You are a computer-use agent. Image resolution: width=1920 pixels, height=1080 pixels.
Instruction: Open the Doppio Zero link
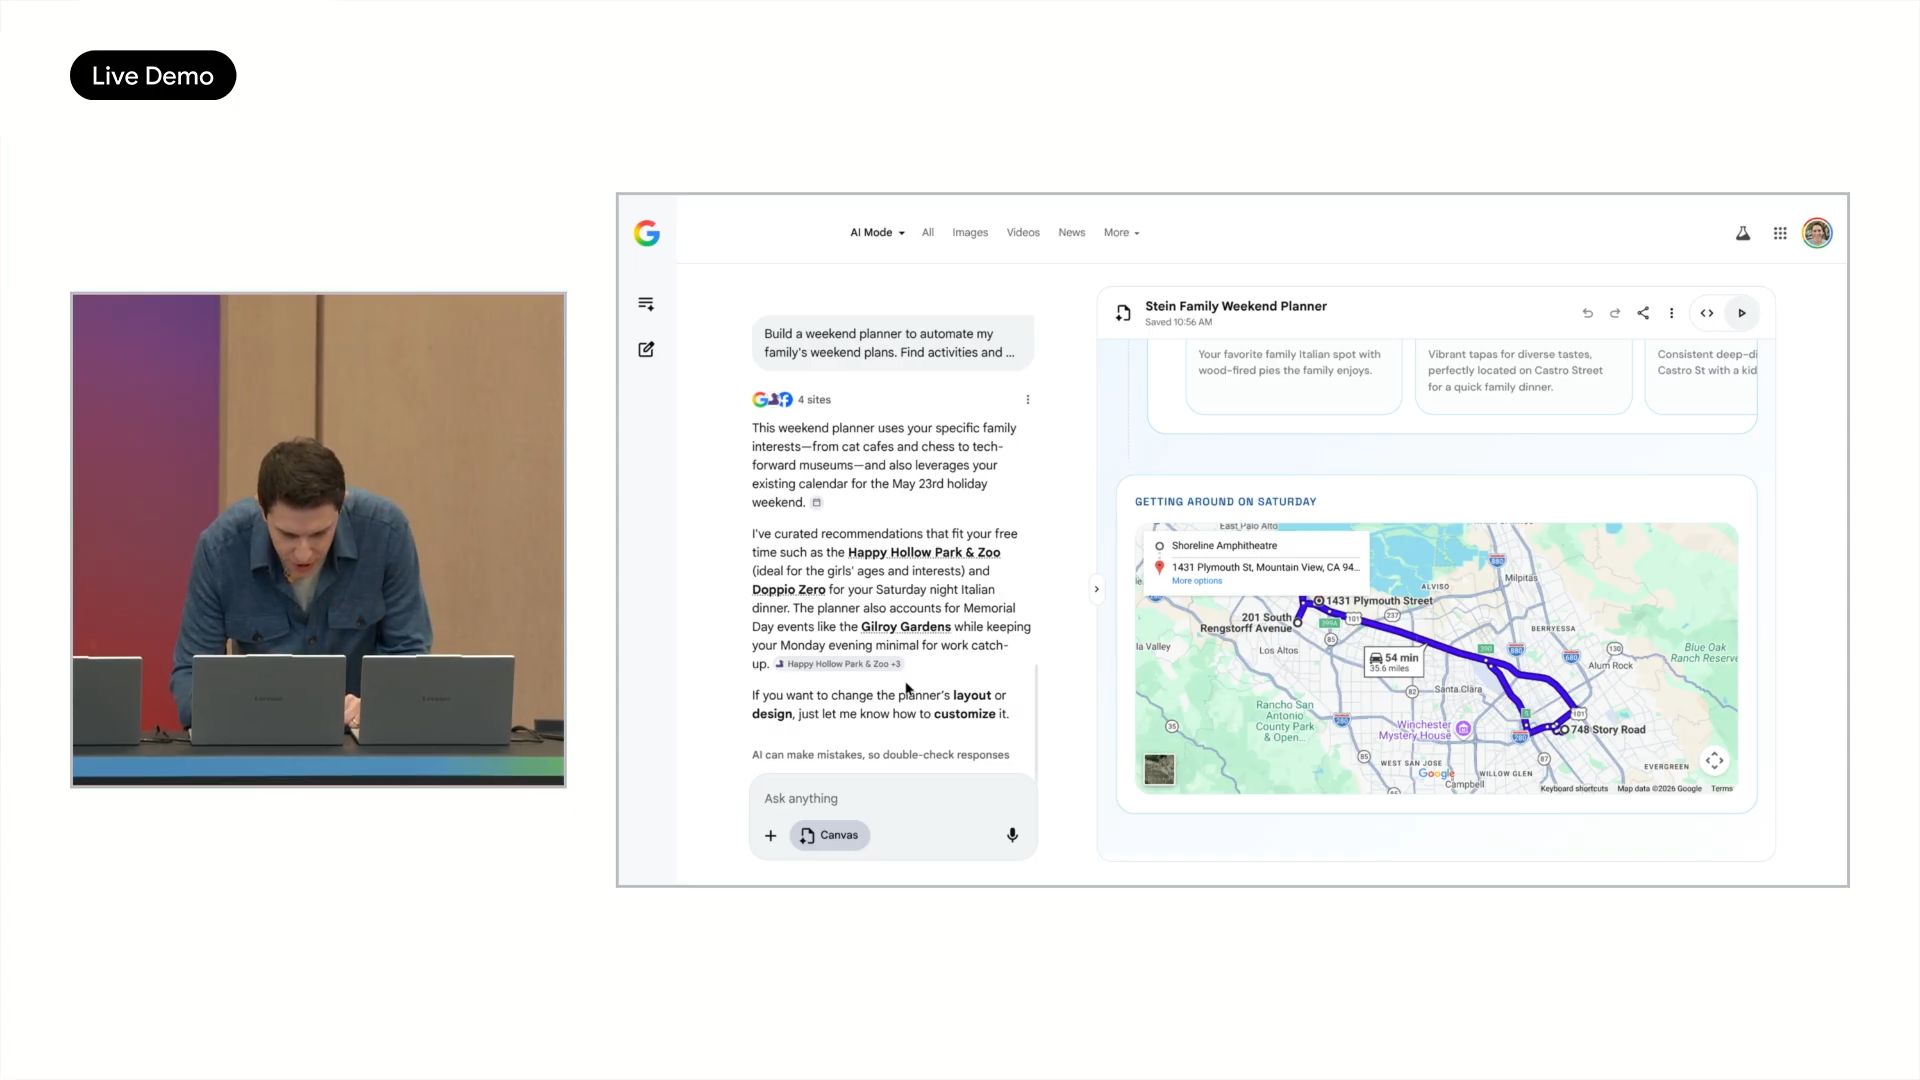click(789, 589)
